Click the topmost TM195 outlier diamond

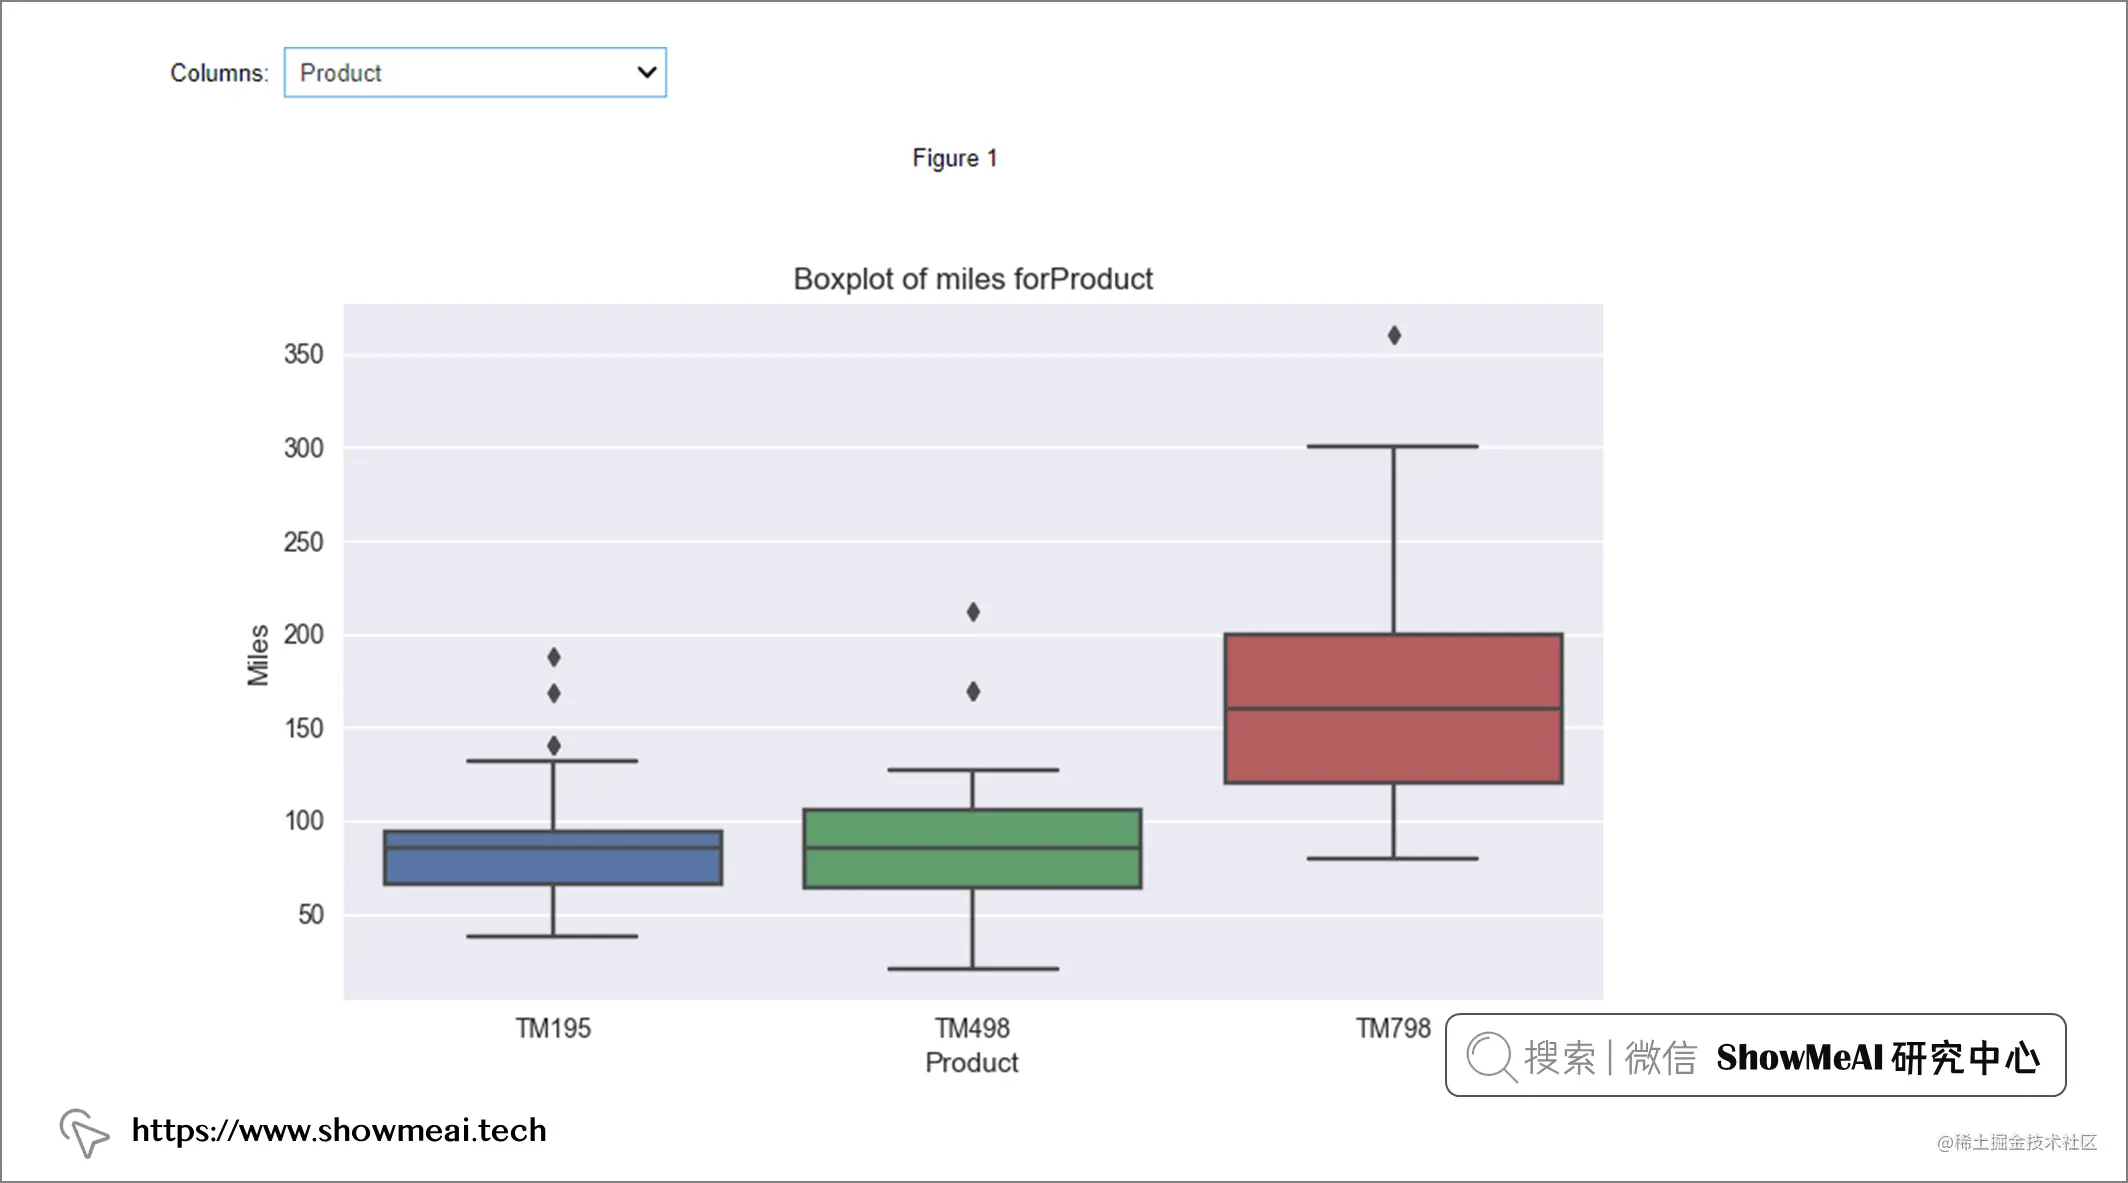tap(554, 657)
